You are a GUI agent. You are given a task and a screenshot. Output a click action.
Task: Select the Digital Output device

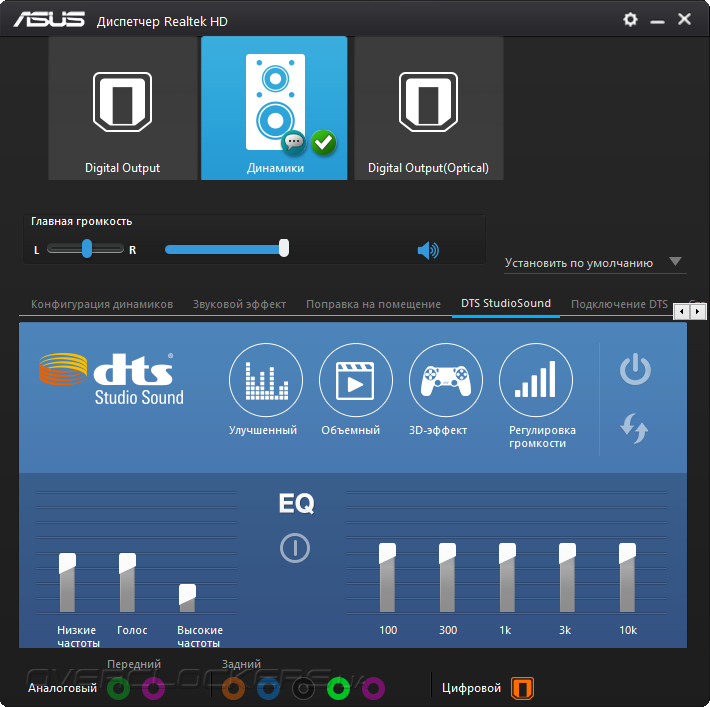122,108
